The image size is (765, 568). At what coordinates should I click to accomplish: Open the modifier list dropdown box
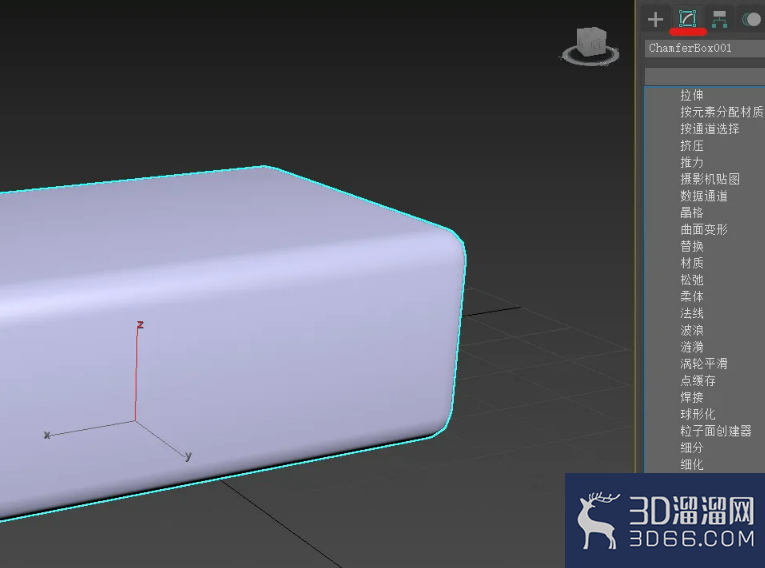point(705,77)
